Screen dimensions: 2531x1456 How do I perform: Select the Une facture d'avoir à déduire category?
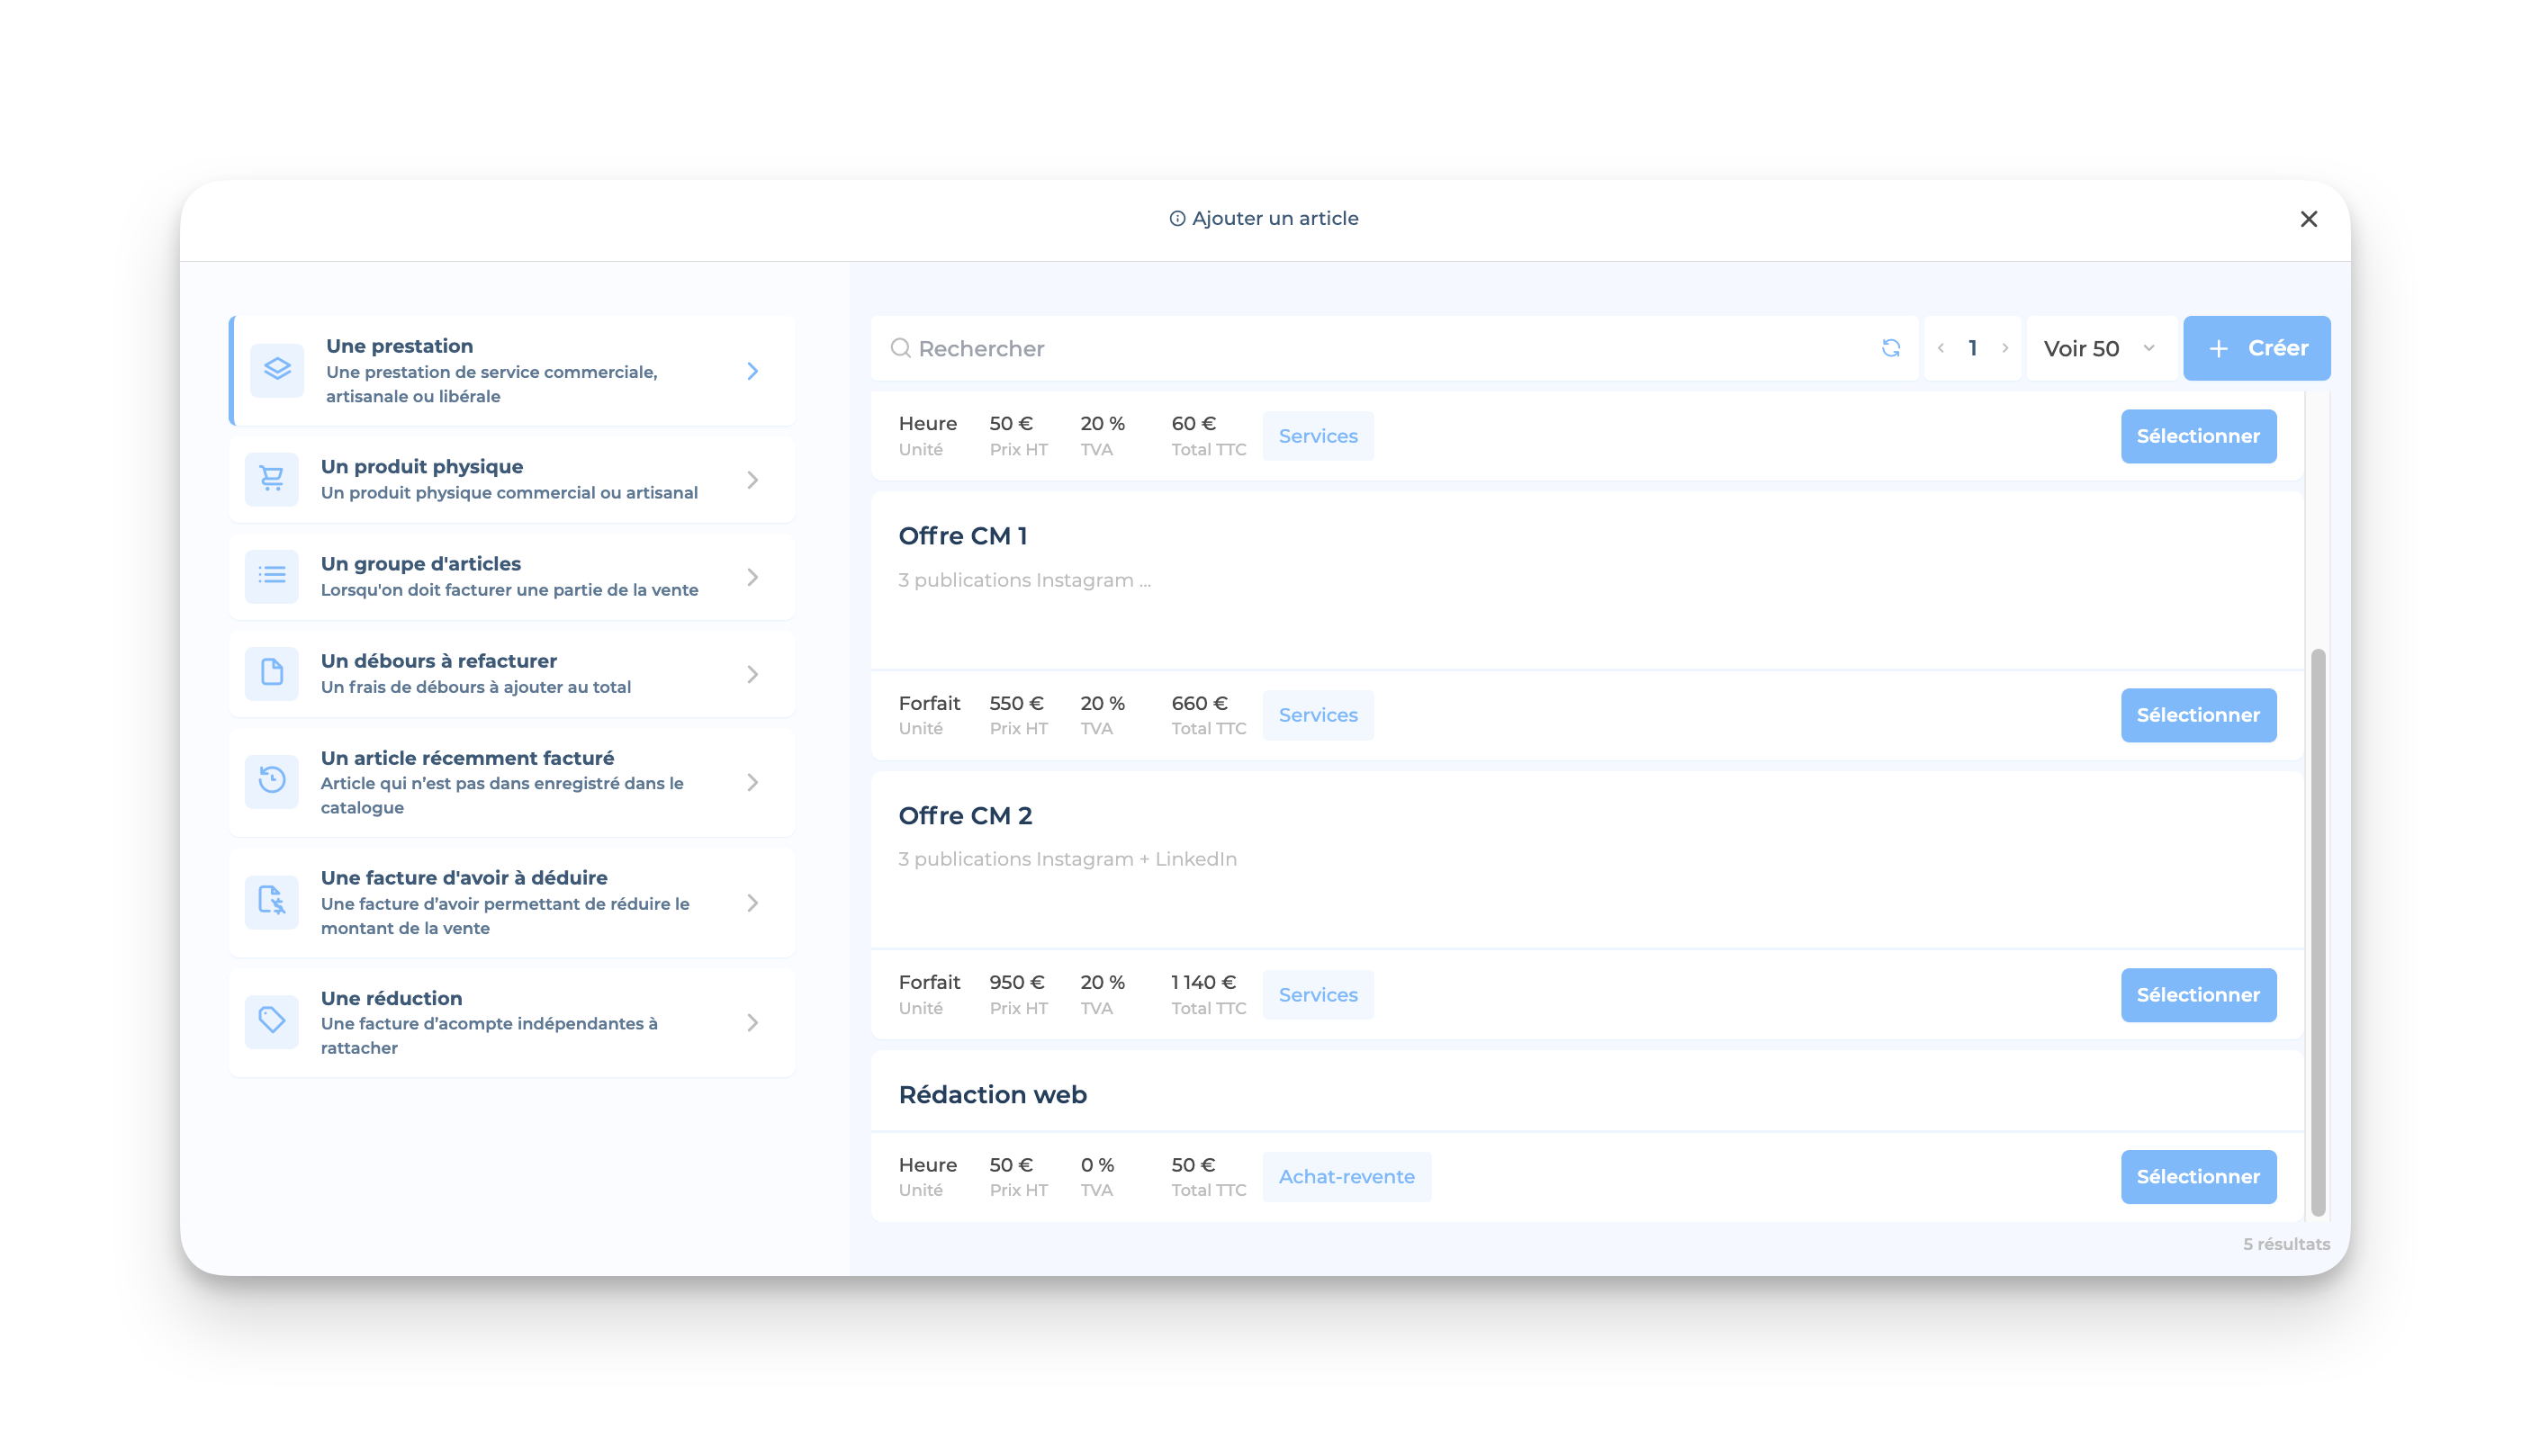point(512,902)
